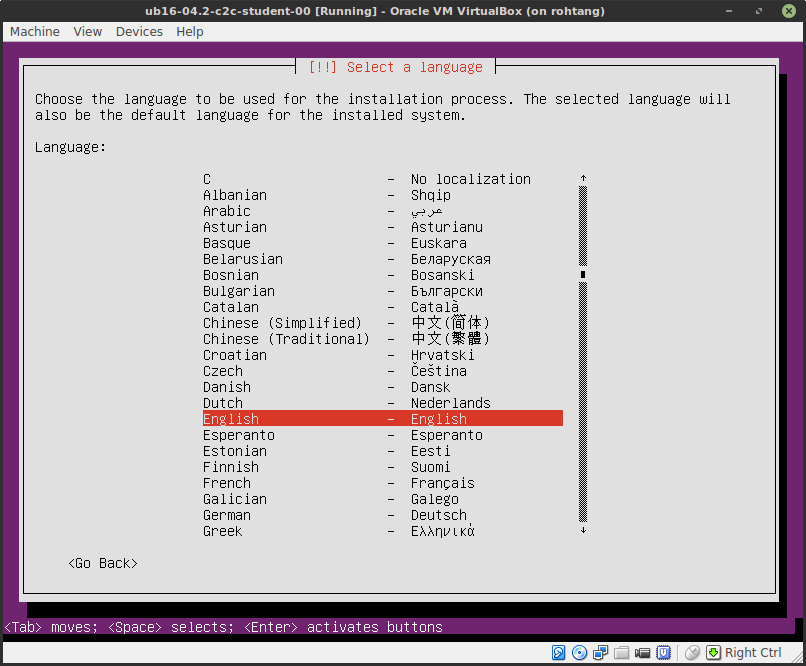The image size is (806, 666).
Task: Open the Help menu
Action: pos(189,31)
